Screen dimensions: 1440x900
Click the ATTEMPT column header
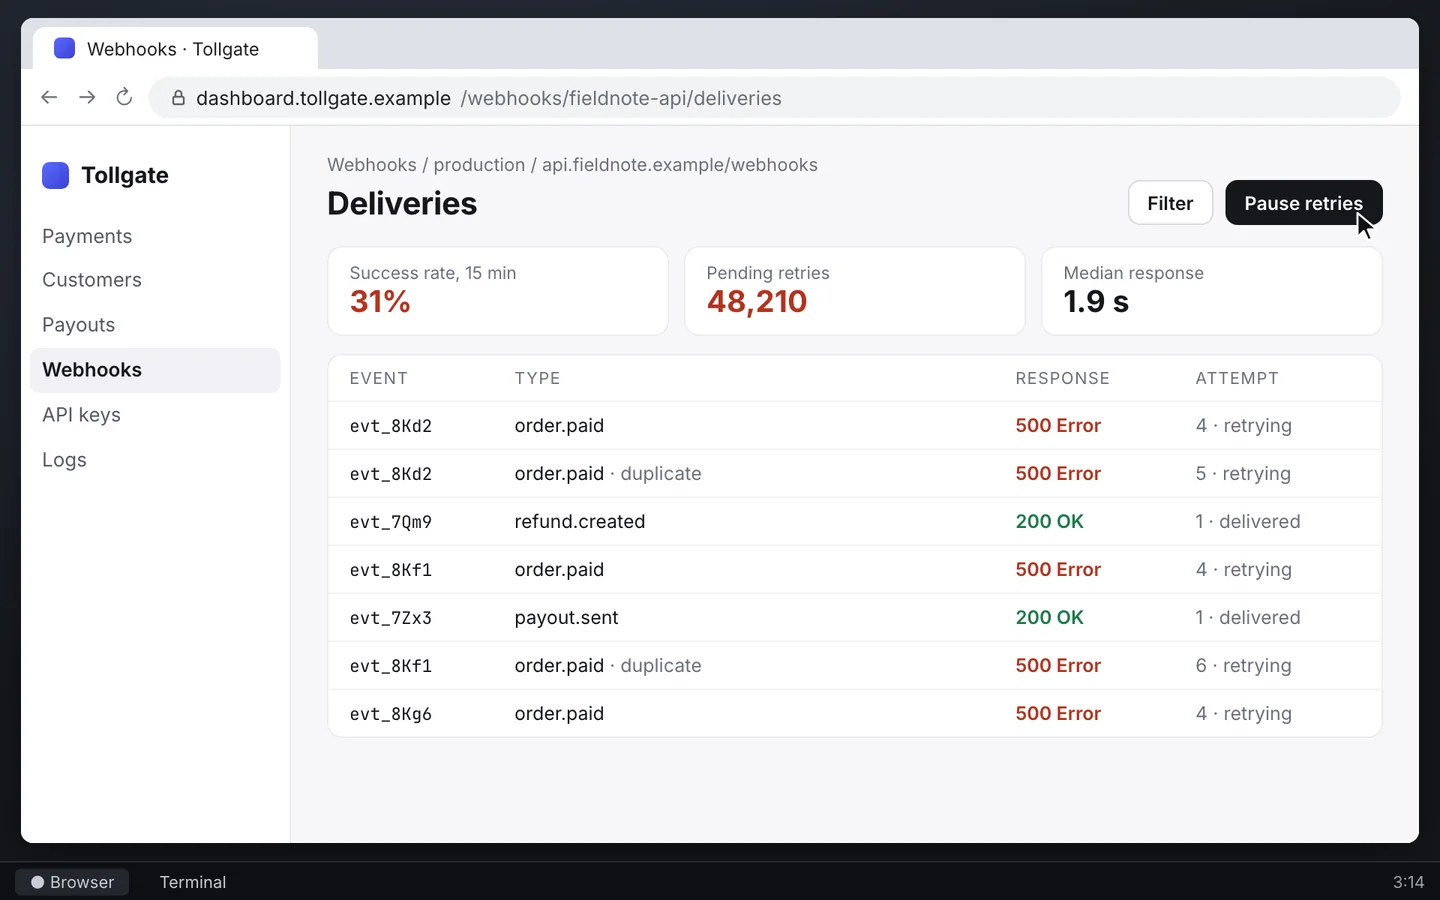tap(1237, 378)
